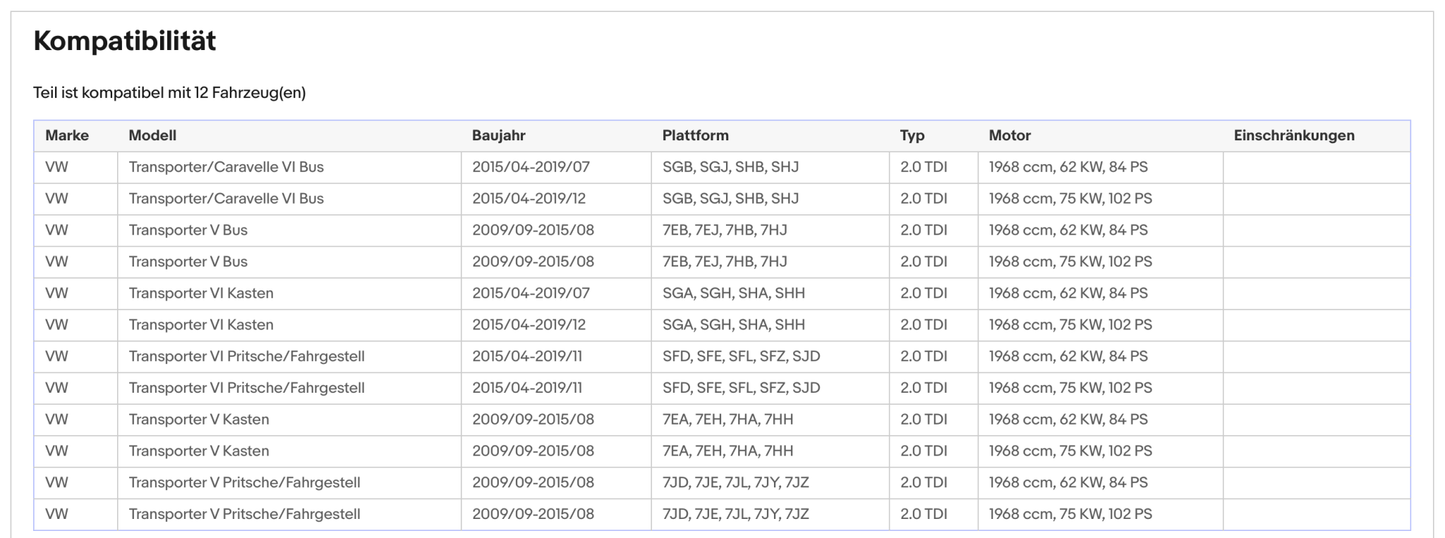Select the Modell column header

point(152,135)
